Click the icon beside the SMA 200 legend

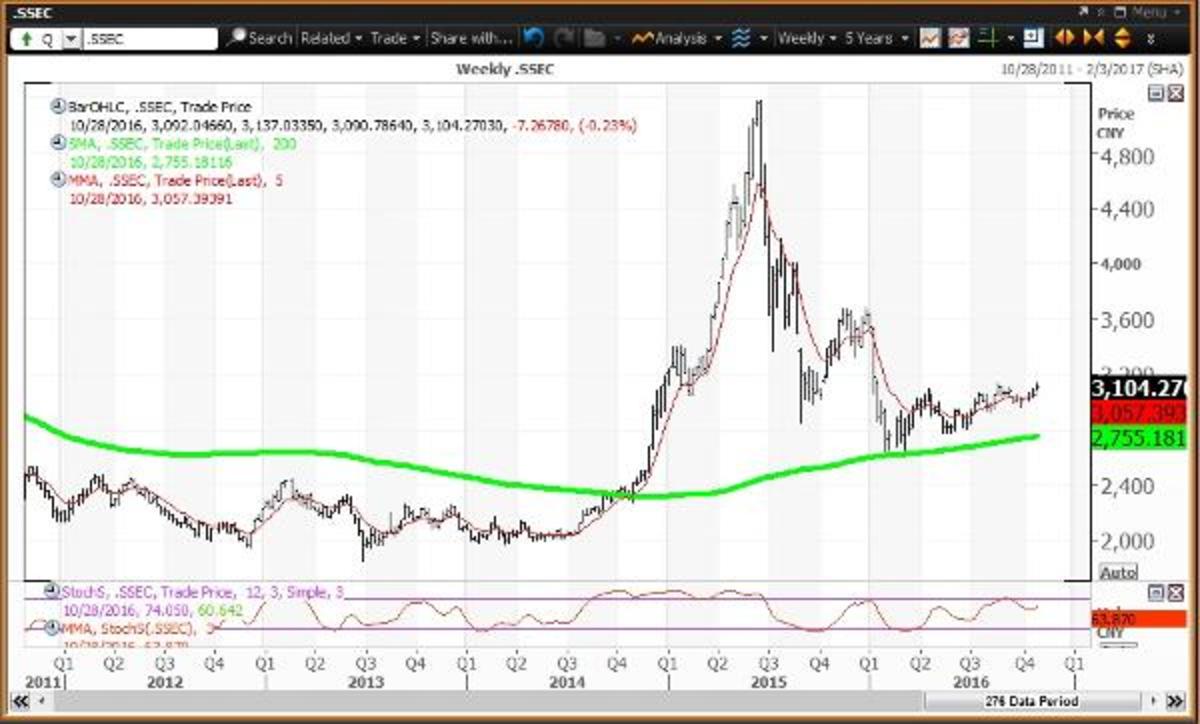click(58, 143)
